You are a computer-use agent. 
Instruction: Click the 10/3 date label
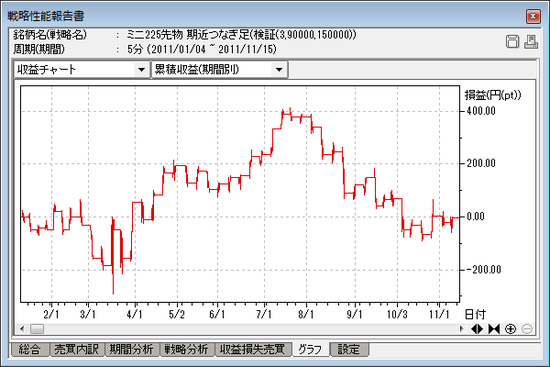(397, 314)
